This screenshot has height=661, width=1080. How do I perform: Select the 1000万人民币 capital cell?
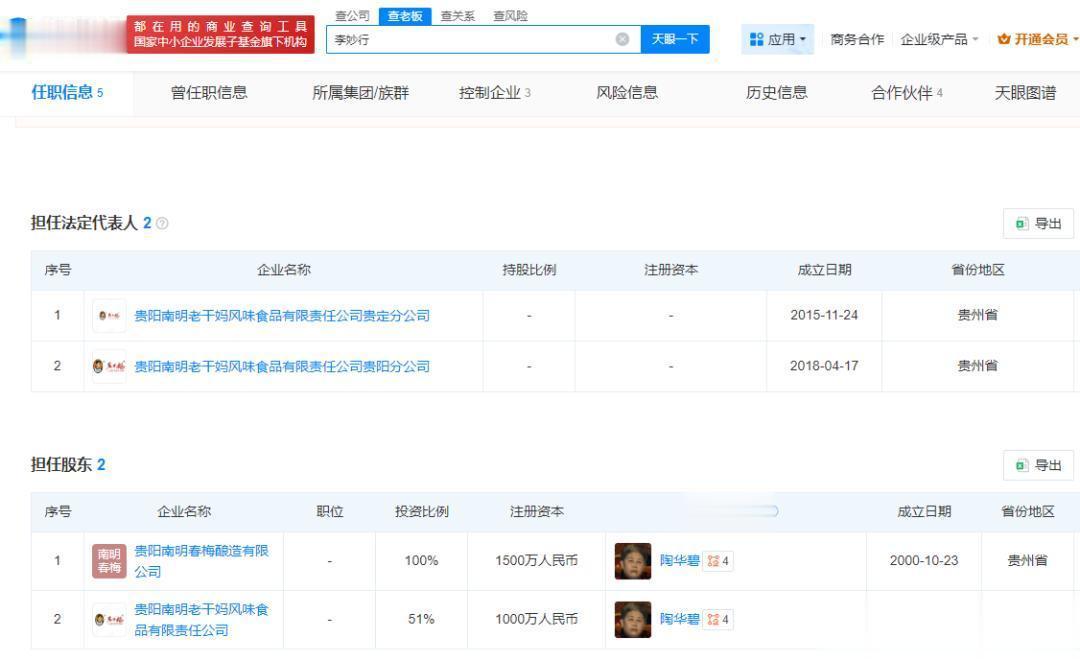click(x=536, y=619)
